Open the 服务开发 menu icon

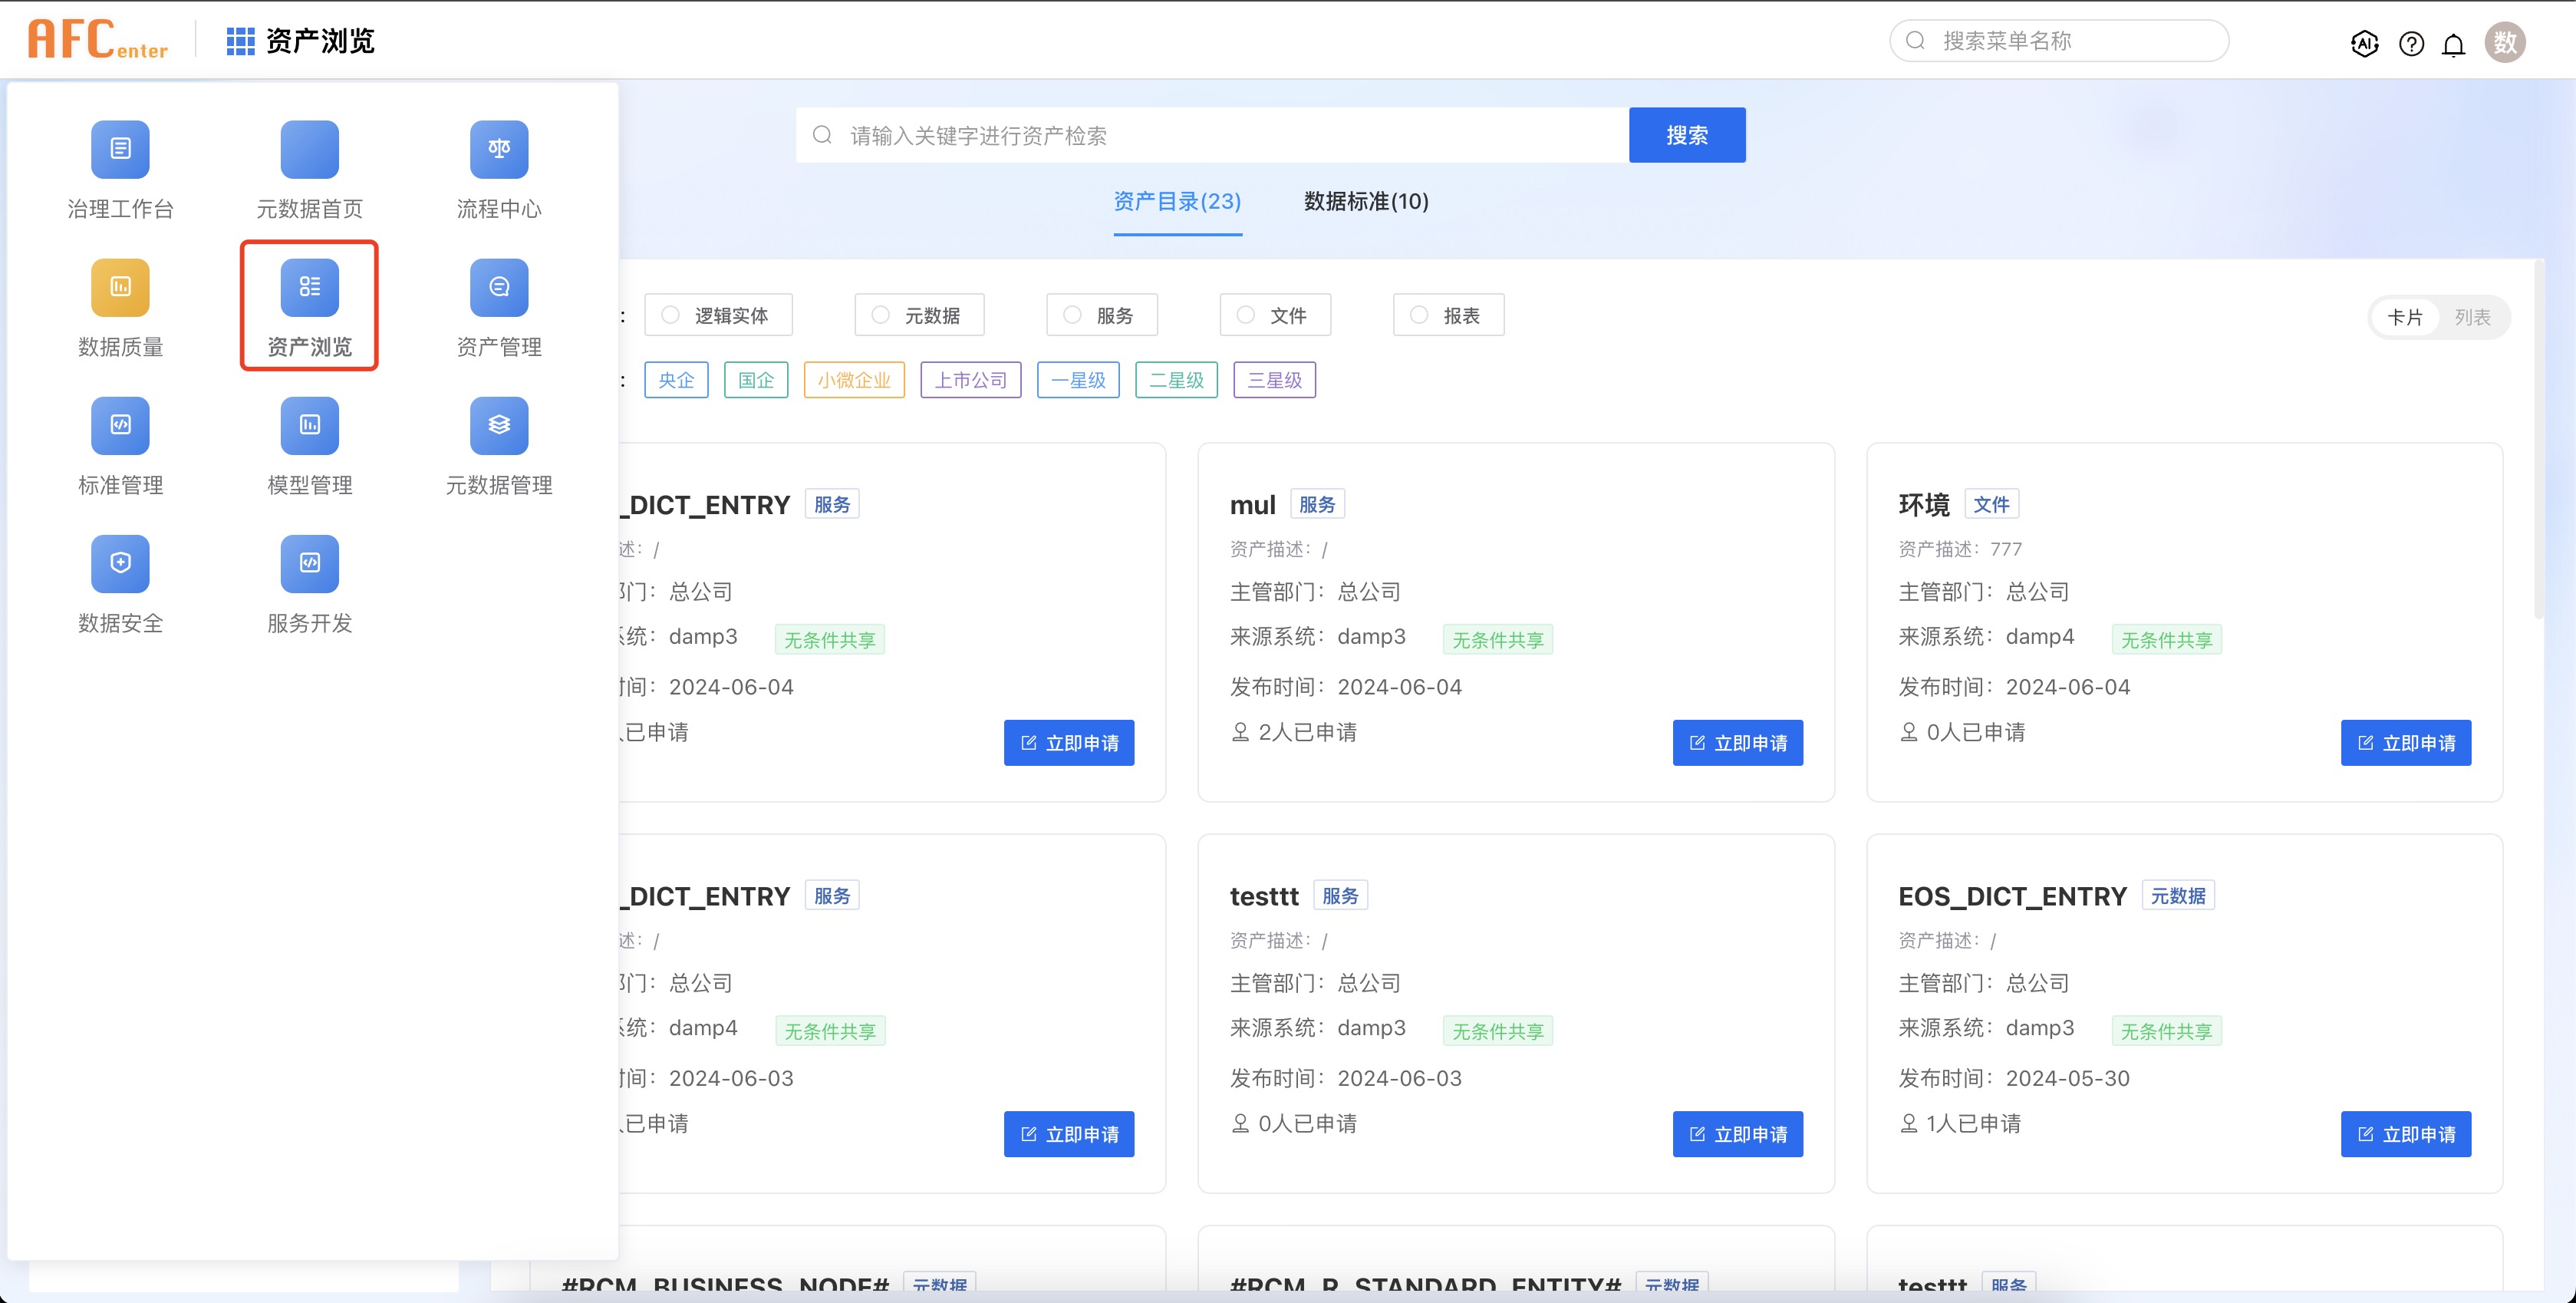309,563
